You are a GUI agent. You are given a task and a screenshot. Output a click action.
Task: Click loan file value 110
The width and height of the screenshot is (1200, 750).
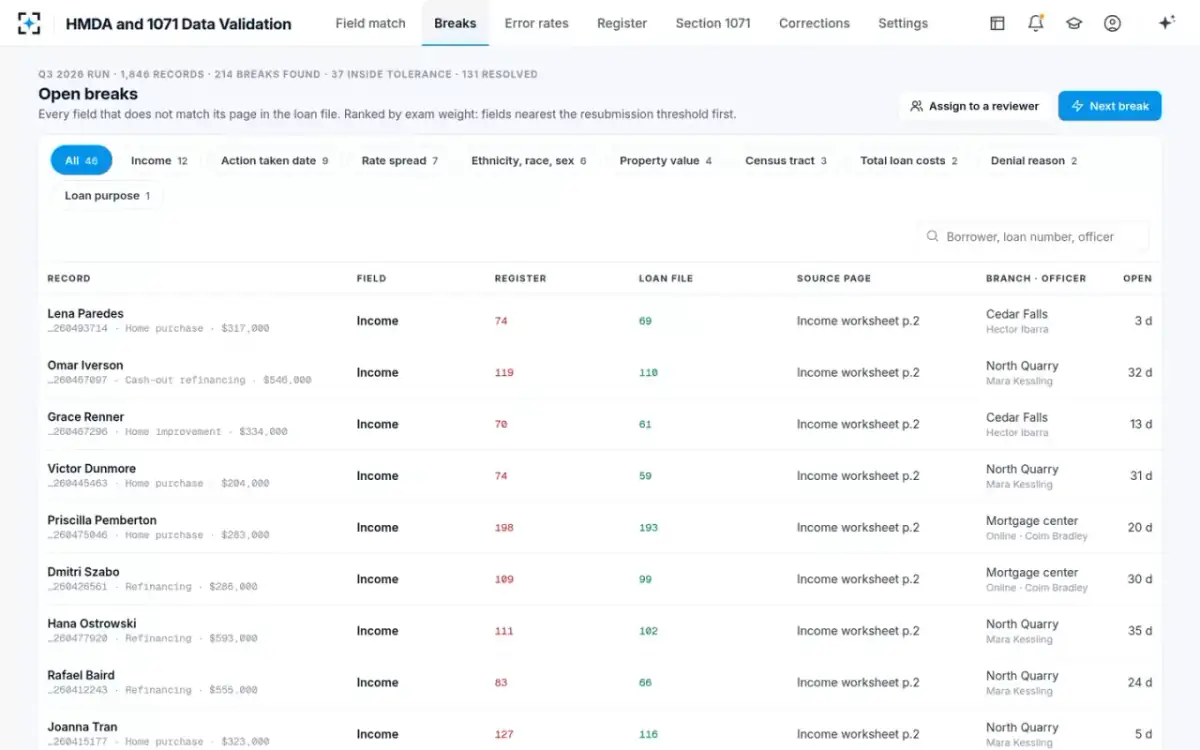click(648, 373)
